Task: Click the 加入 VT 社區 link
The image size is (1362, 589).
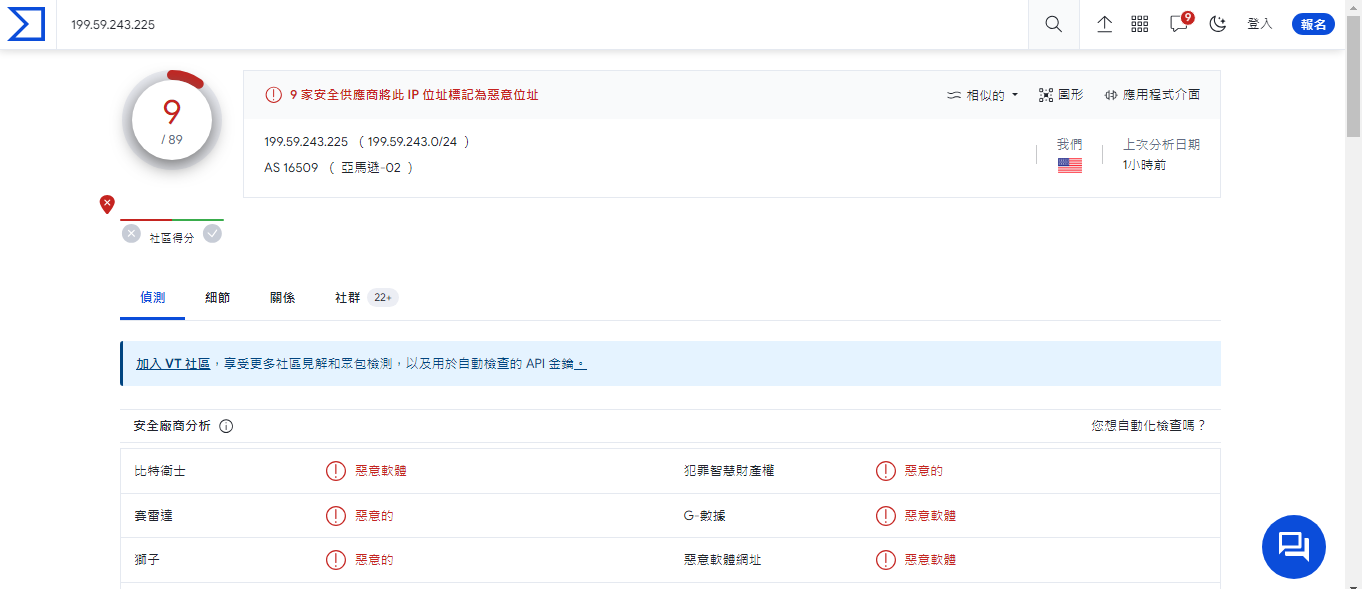Action: [173, 364]
